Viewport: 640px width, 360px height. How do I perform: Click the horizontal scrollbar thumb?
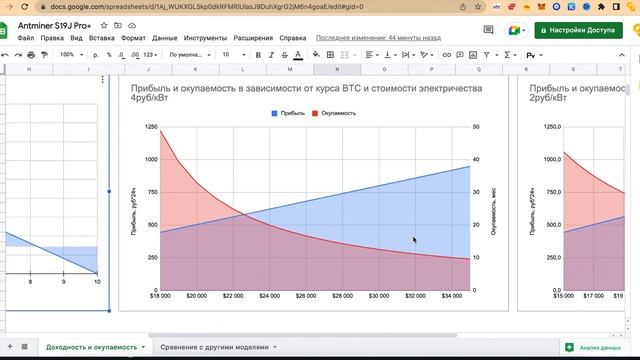click(x=303, y=336)
